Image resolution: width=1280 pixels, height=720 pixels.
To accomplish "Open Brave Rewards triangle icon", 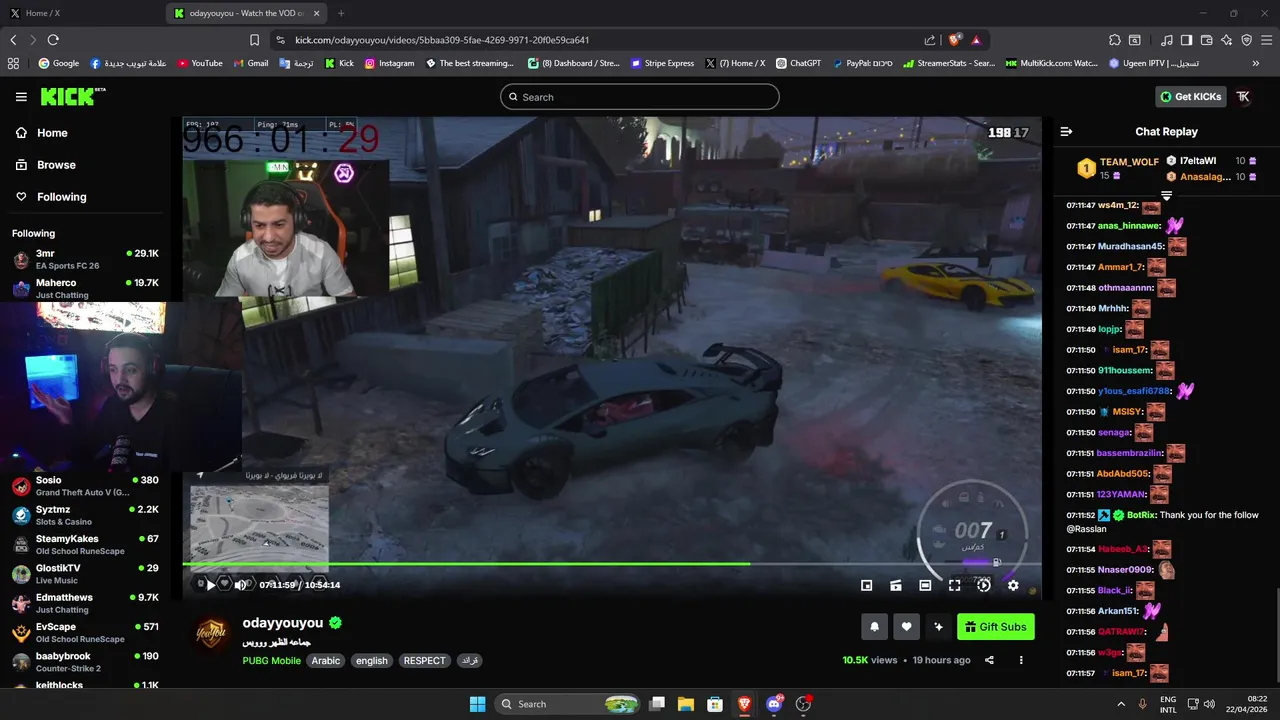I will (976, 40).
